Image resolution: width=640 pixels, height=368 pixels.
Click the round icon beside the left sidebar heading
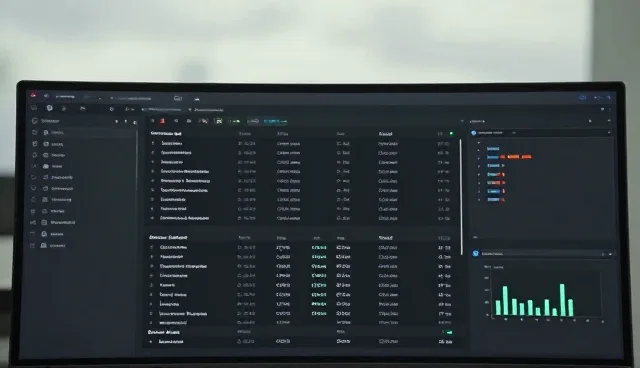click(x=35, y=121)
